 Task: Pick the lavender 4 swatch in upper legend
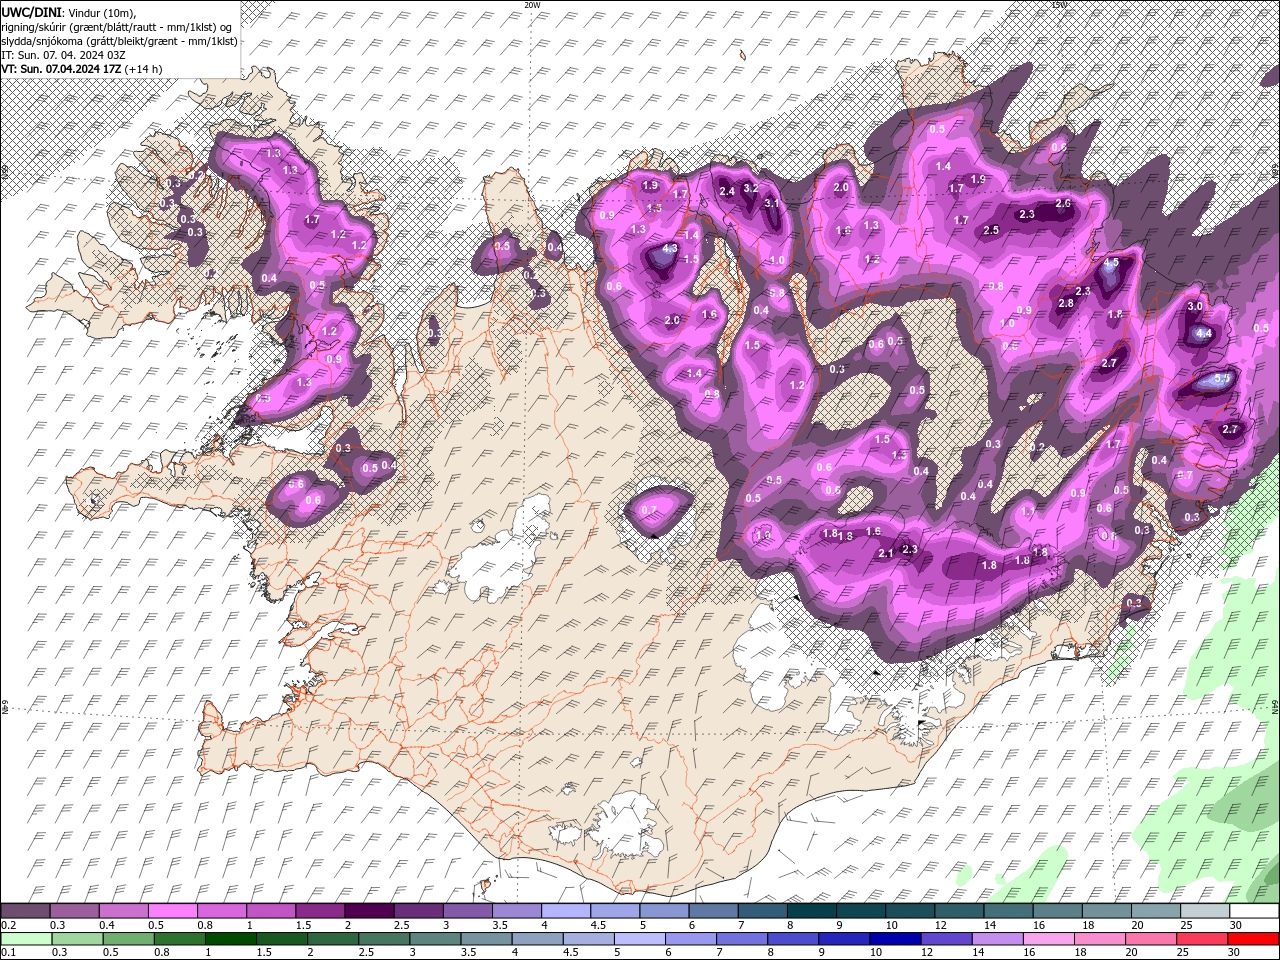(x=566, y=911)
